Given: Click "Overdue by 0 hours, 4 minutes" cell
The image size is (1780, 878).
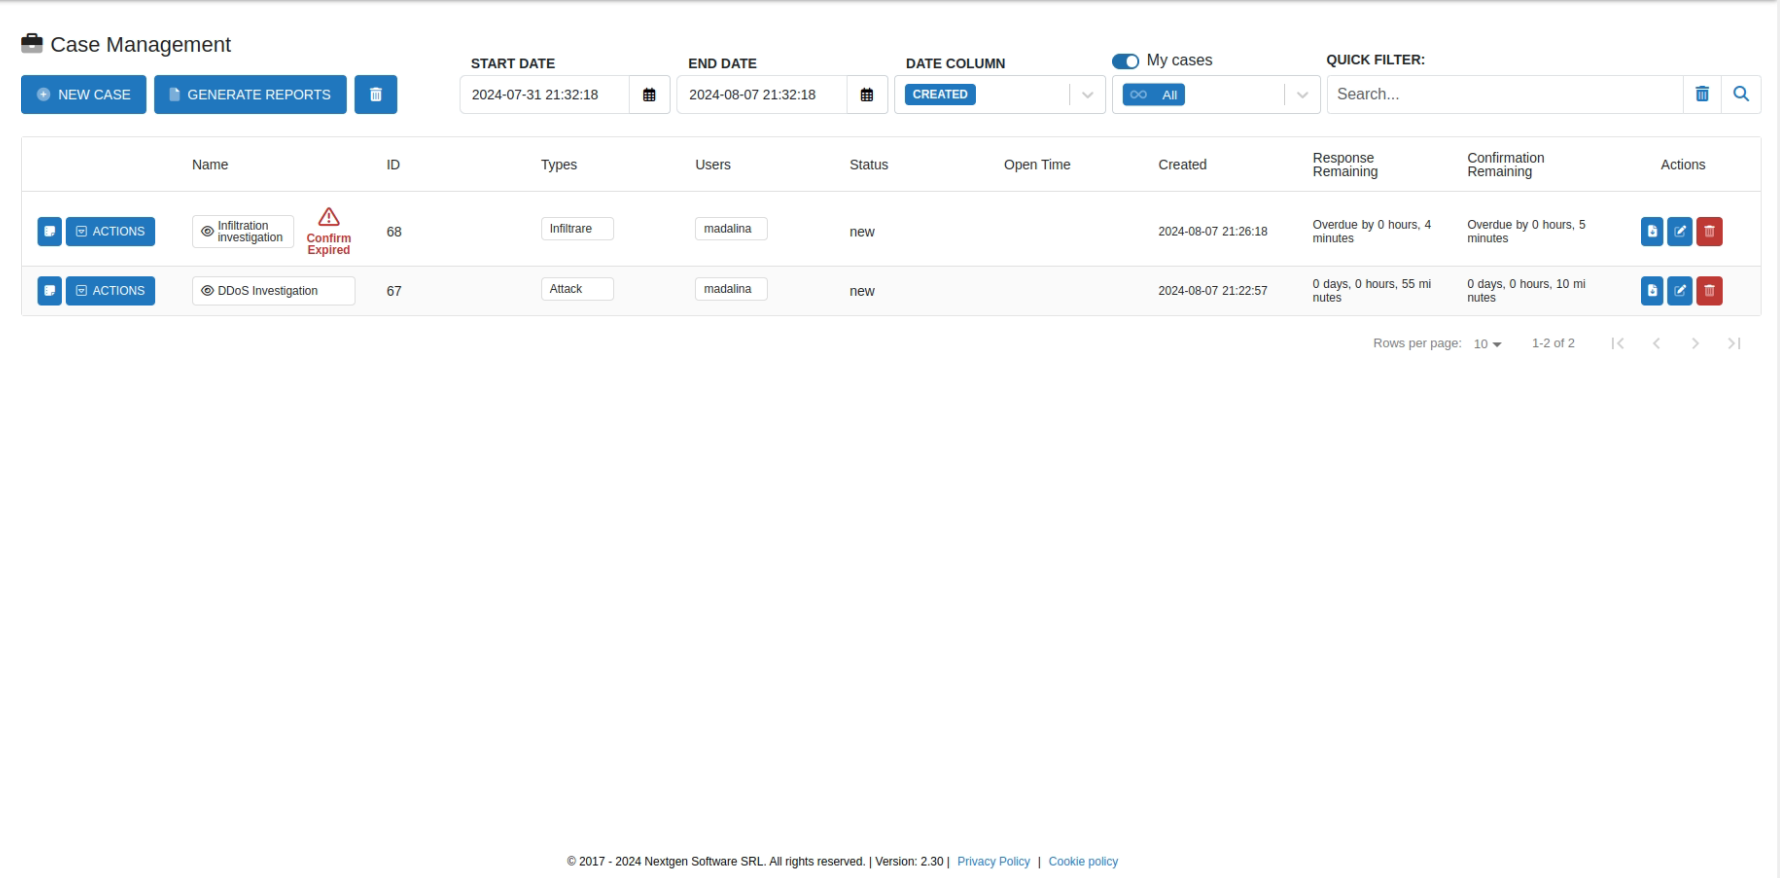Looking at the screenshot, I should [1371, 232].
